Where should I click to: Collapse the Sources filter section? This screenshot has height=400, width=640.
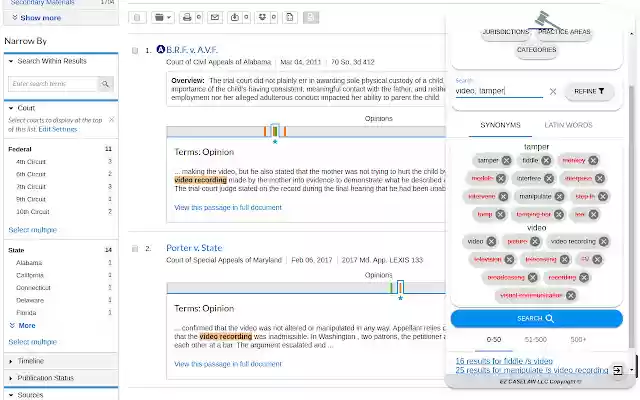11,395
